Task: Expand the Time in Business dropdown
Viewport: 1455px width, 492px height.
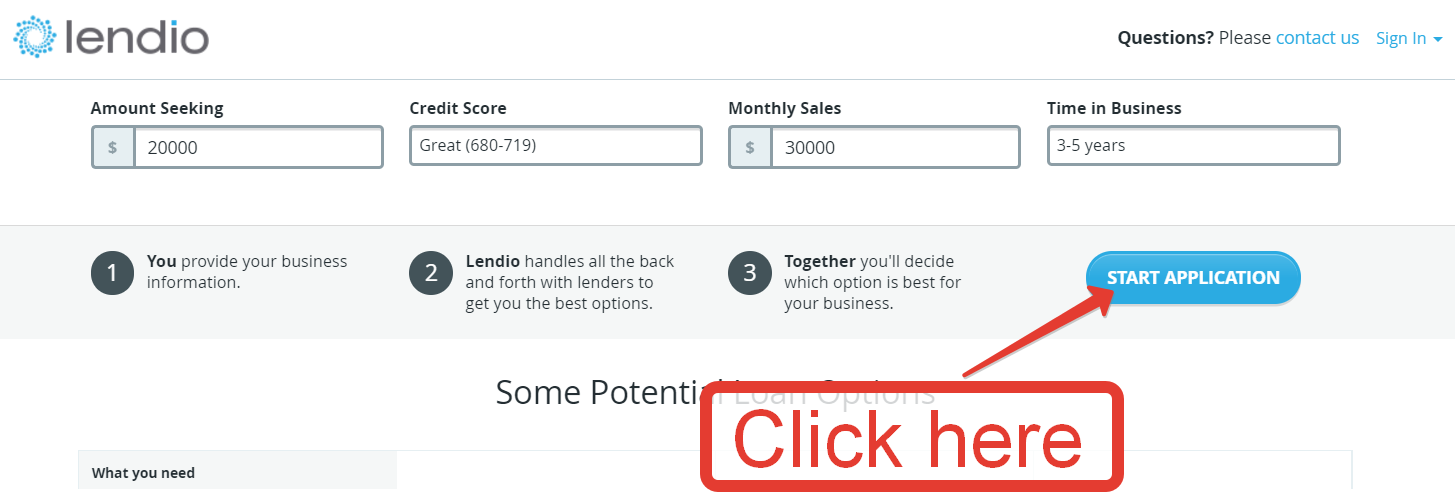Action: 1192,146
